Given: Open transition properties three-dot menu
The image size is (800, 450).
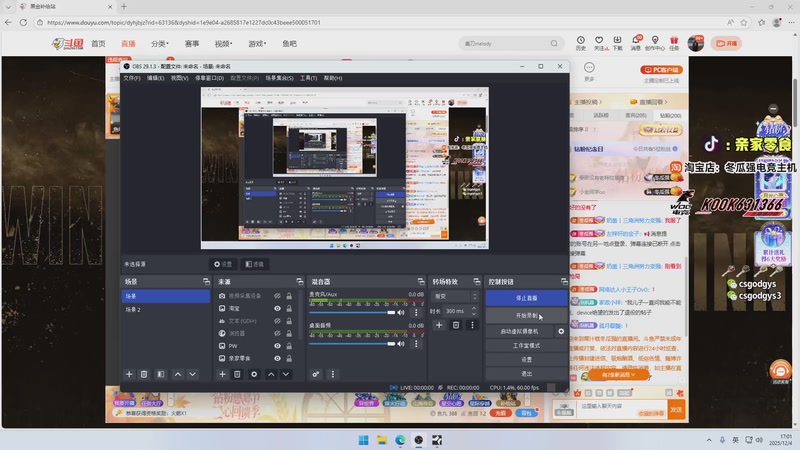Looking at the screenshot, I should coord(472,324).
